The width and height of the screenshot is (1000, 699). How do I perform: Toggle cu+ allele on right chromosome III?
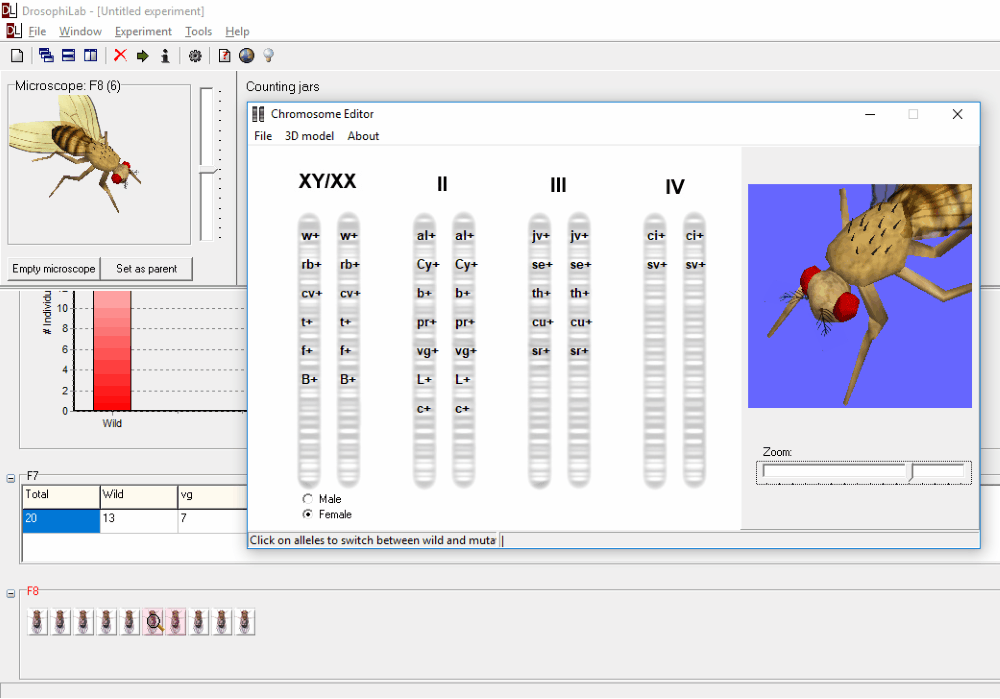(x=581, y=322)
